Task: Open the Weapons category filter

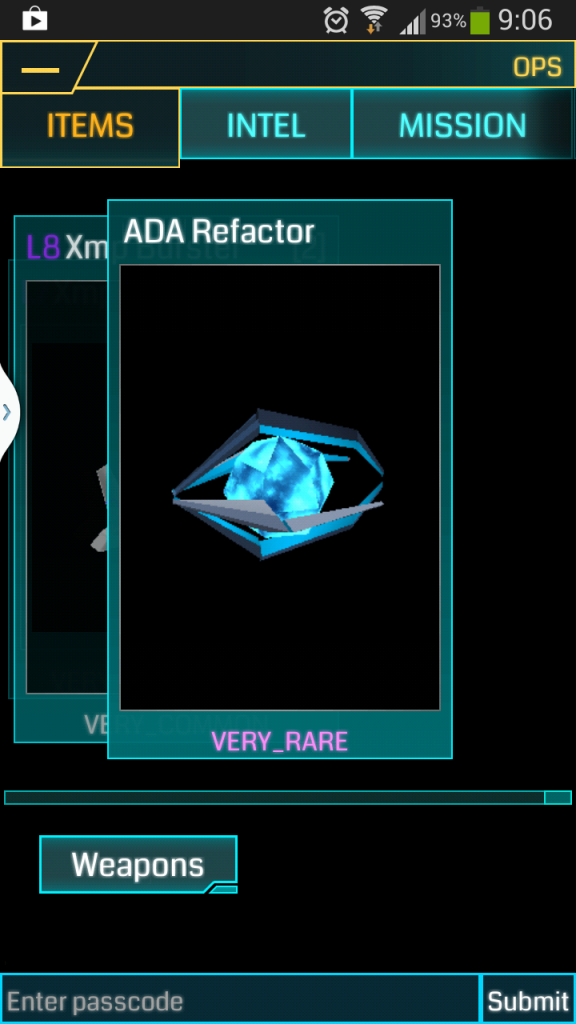Action: pyautogui.click(x=138, y=864)
